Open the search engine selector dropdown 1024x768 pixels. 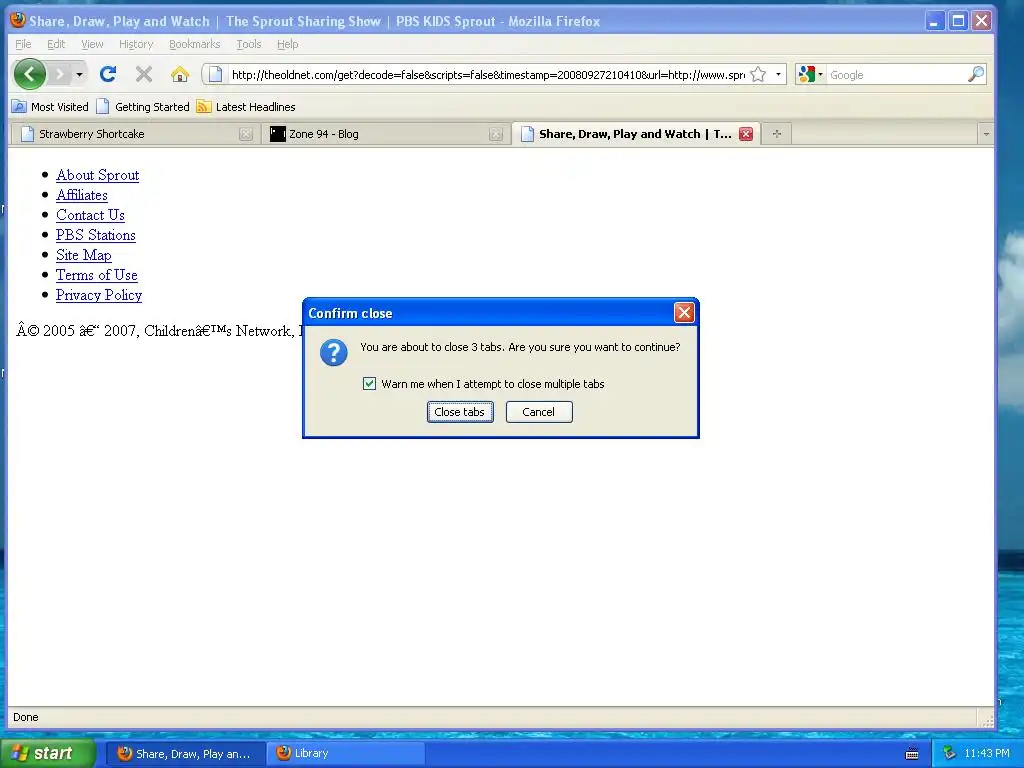tap(810, 74)
